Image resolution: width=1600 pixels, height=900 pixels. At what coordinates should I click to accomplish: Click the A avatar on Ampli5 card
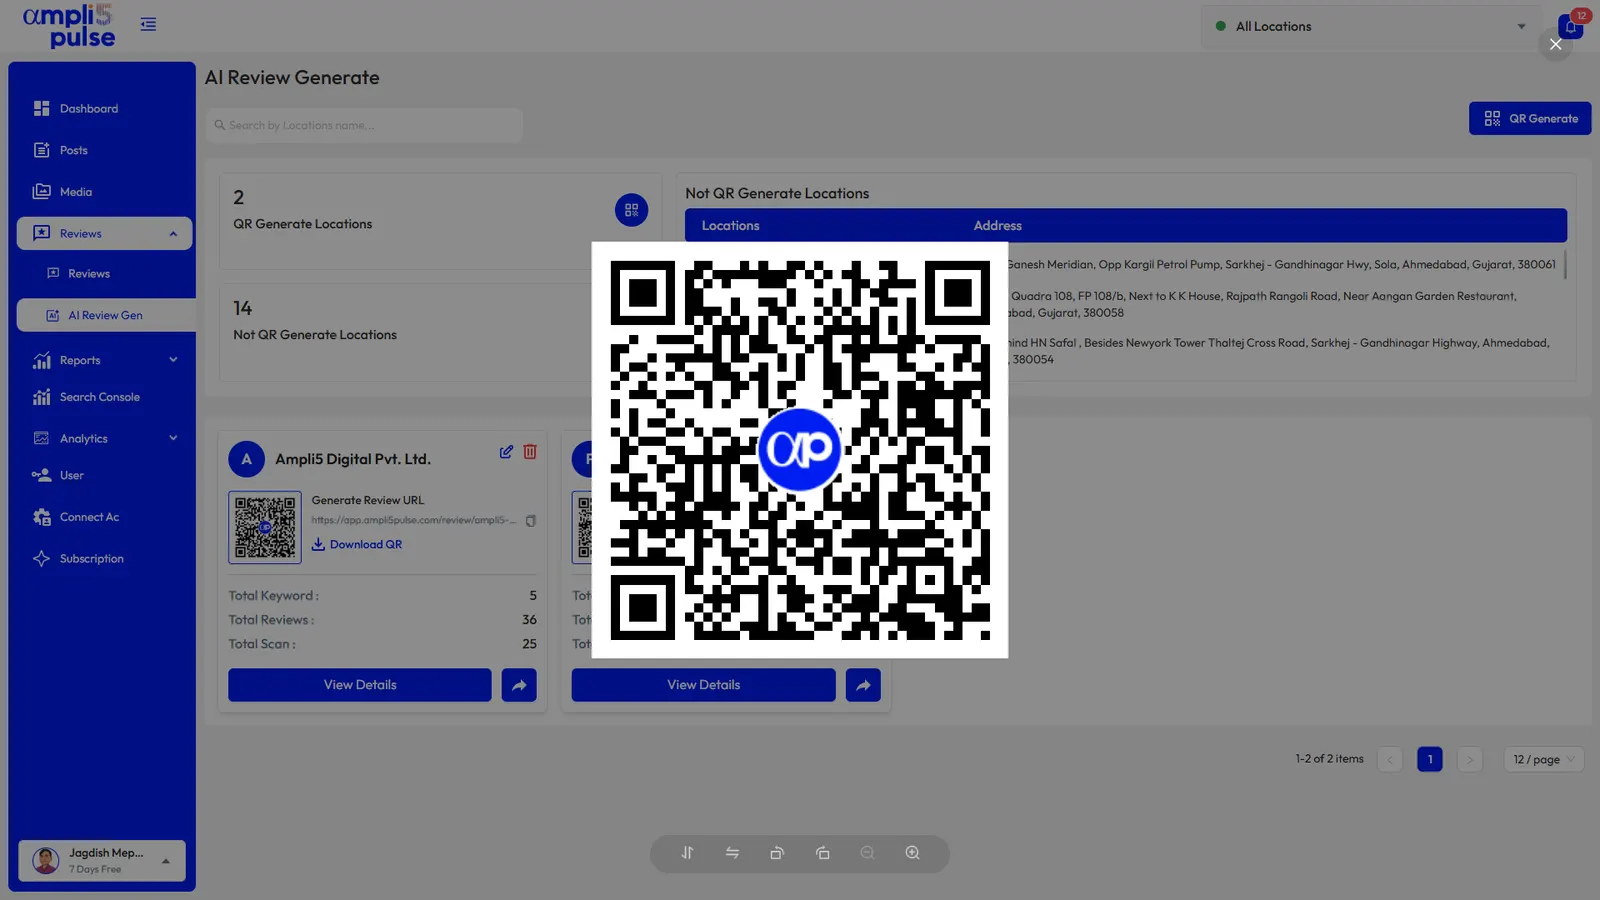[246, 459]
